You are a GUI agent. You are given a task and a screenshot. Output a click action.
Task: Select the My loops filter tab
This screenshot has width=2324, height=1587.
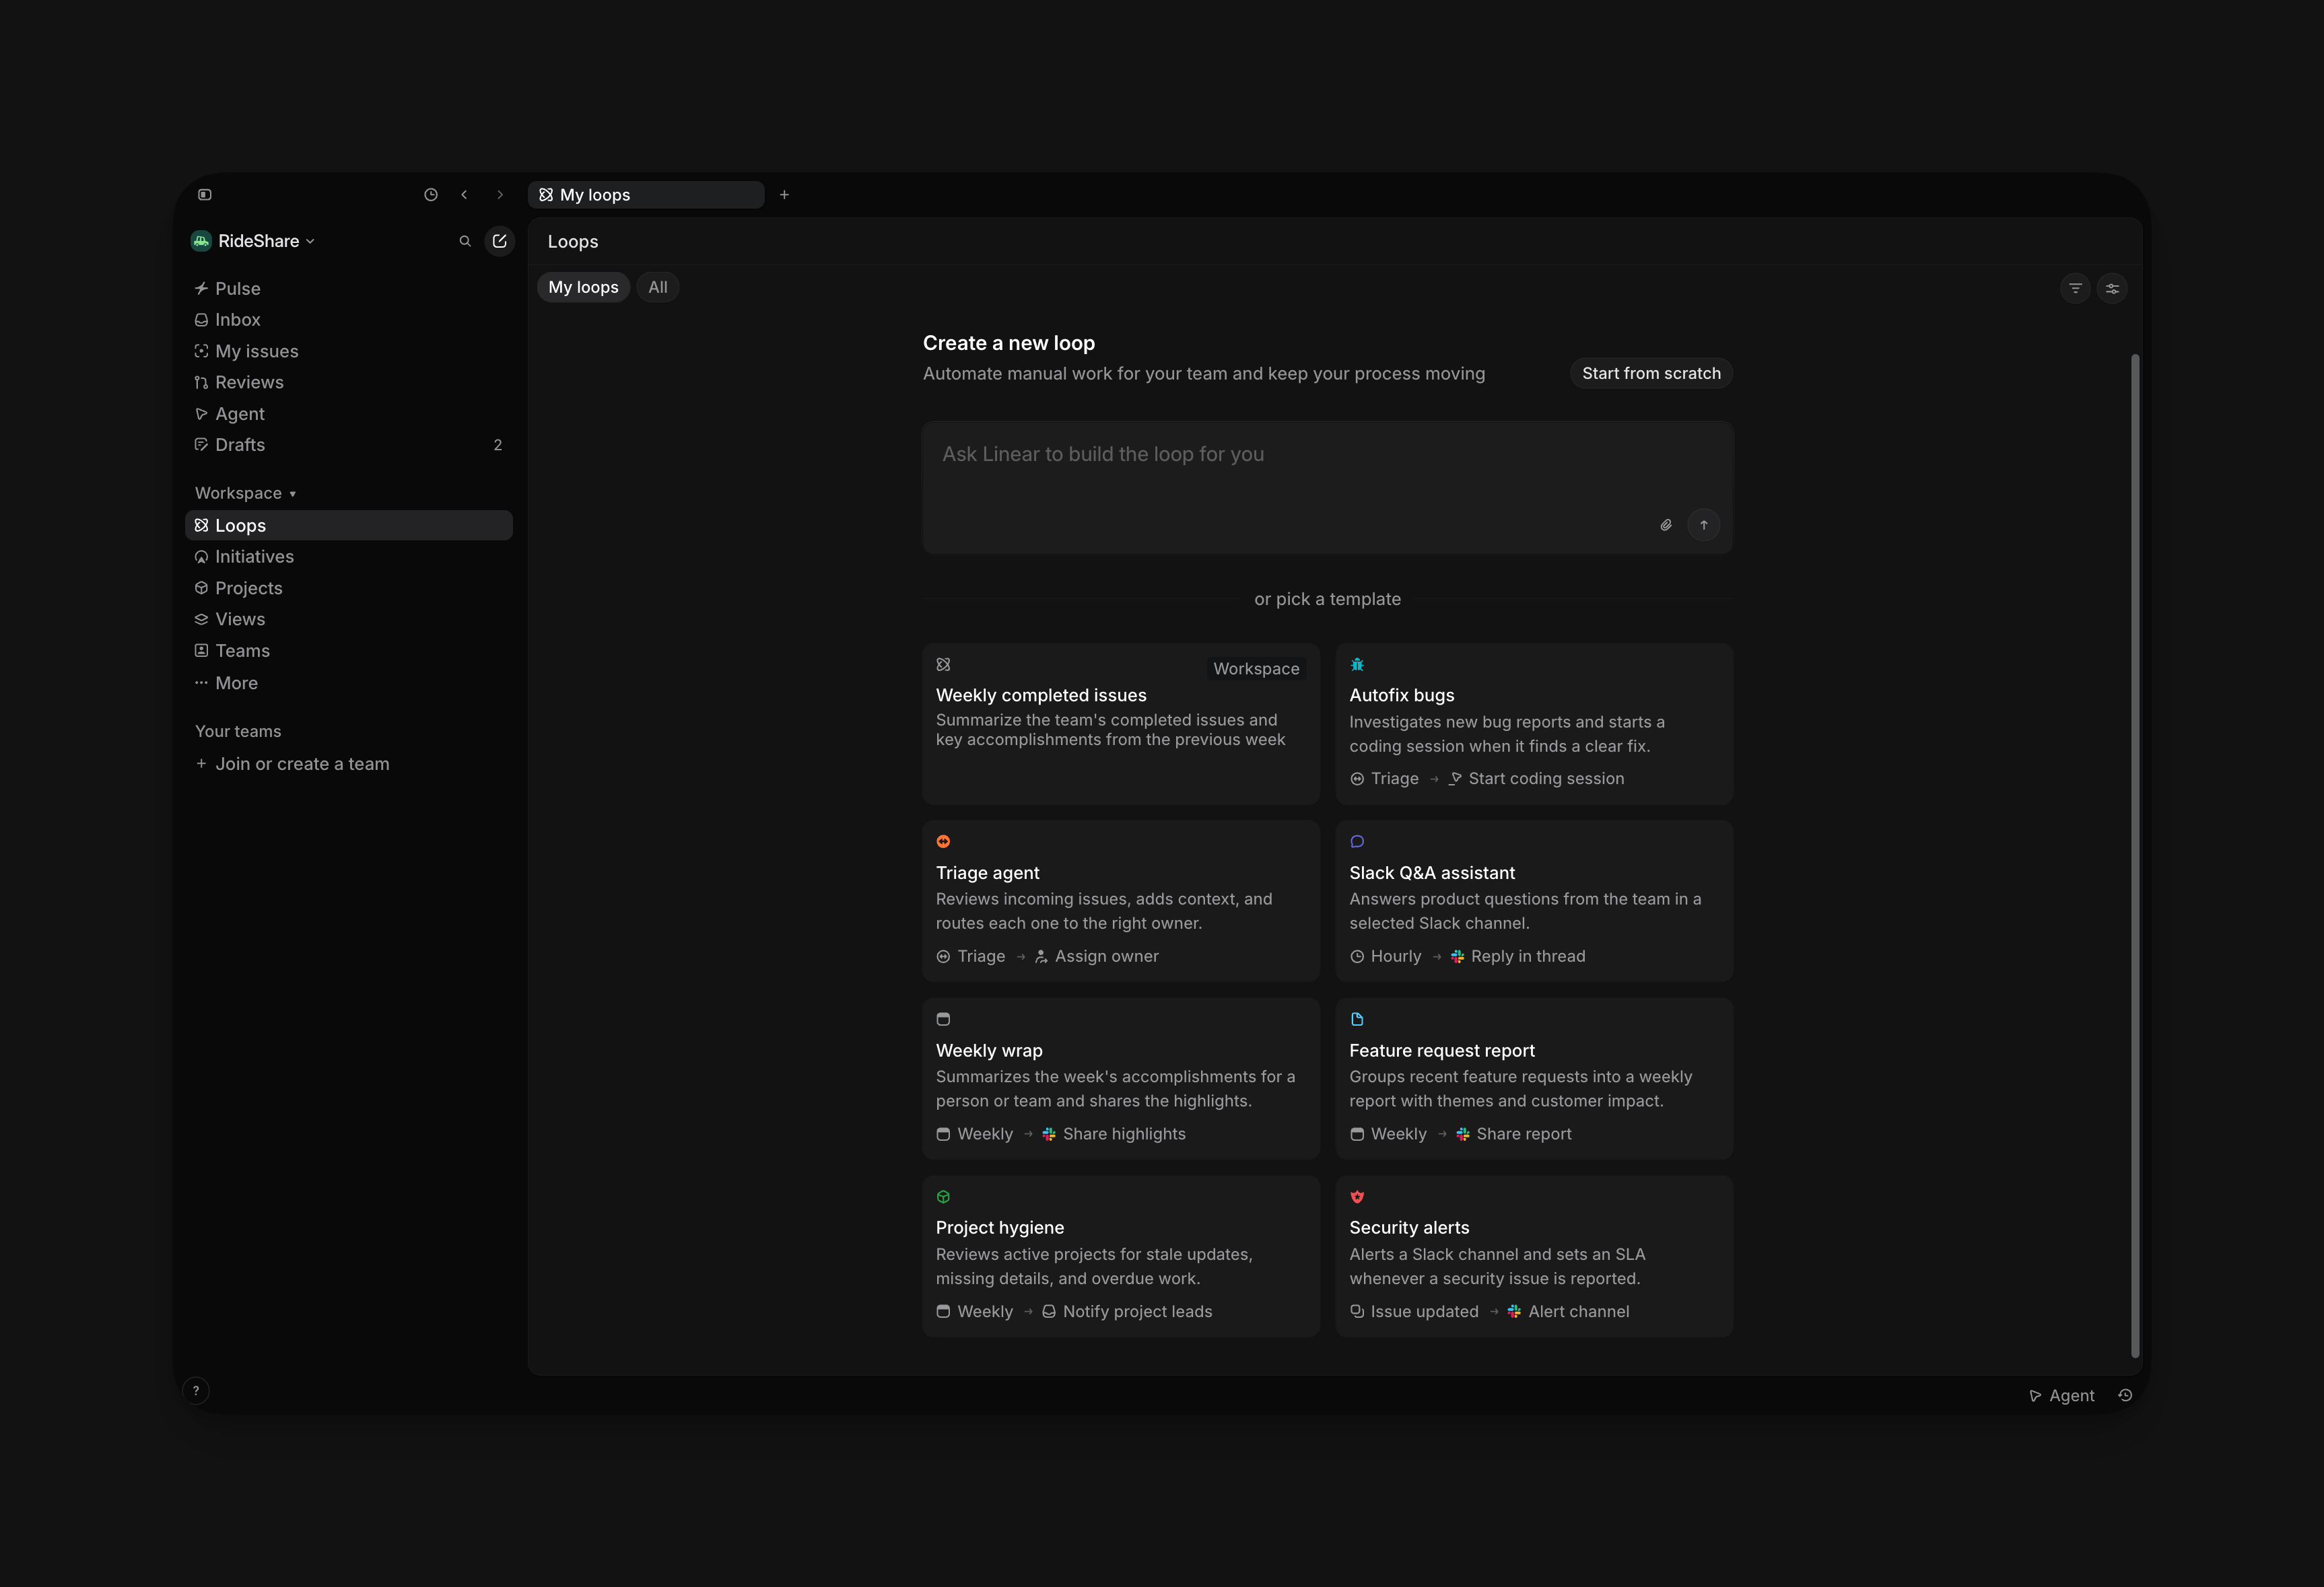tap(584, 288)
